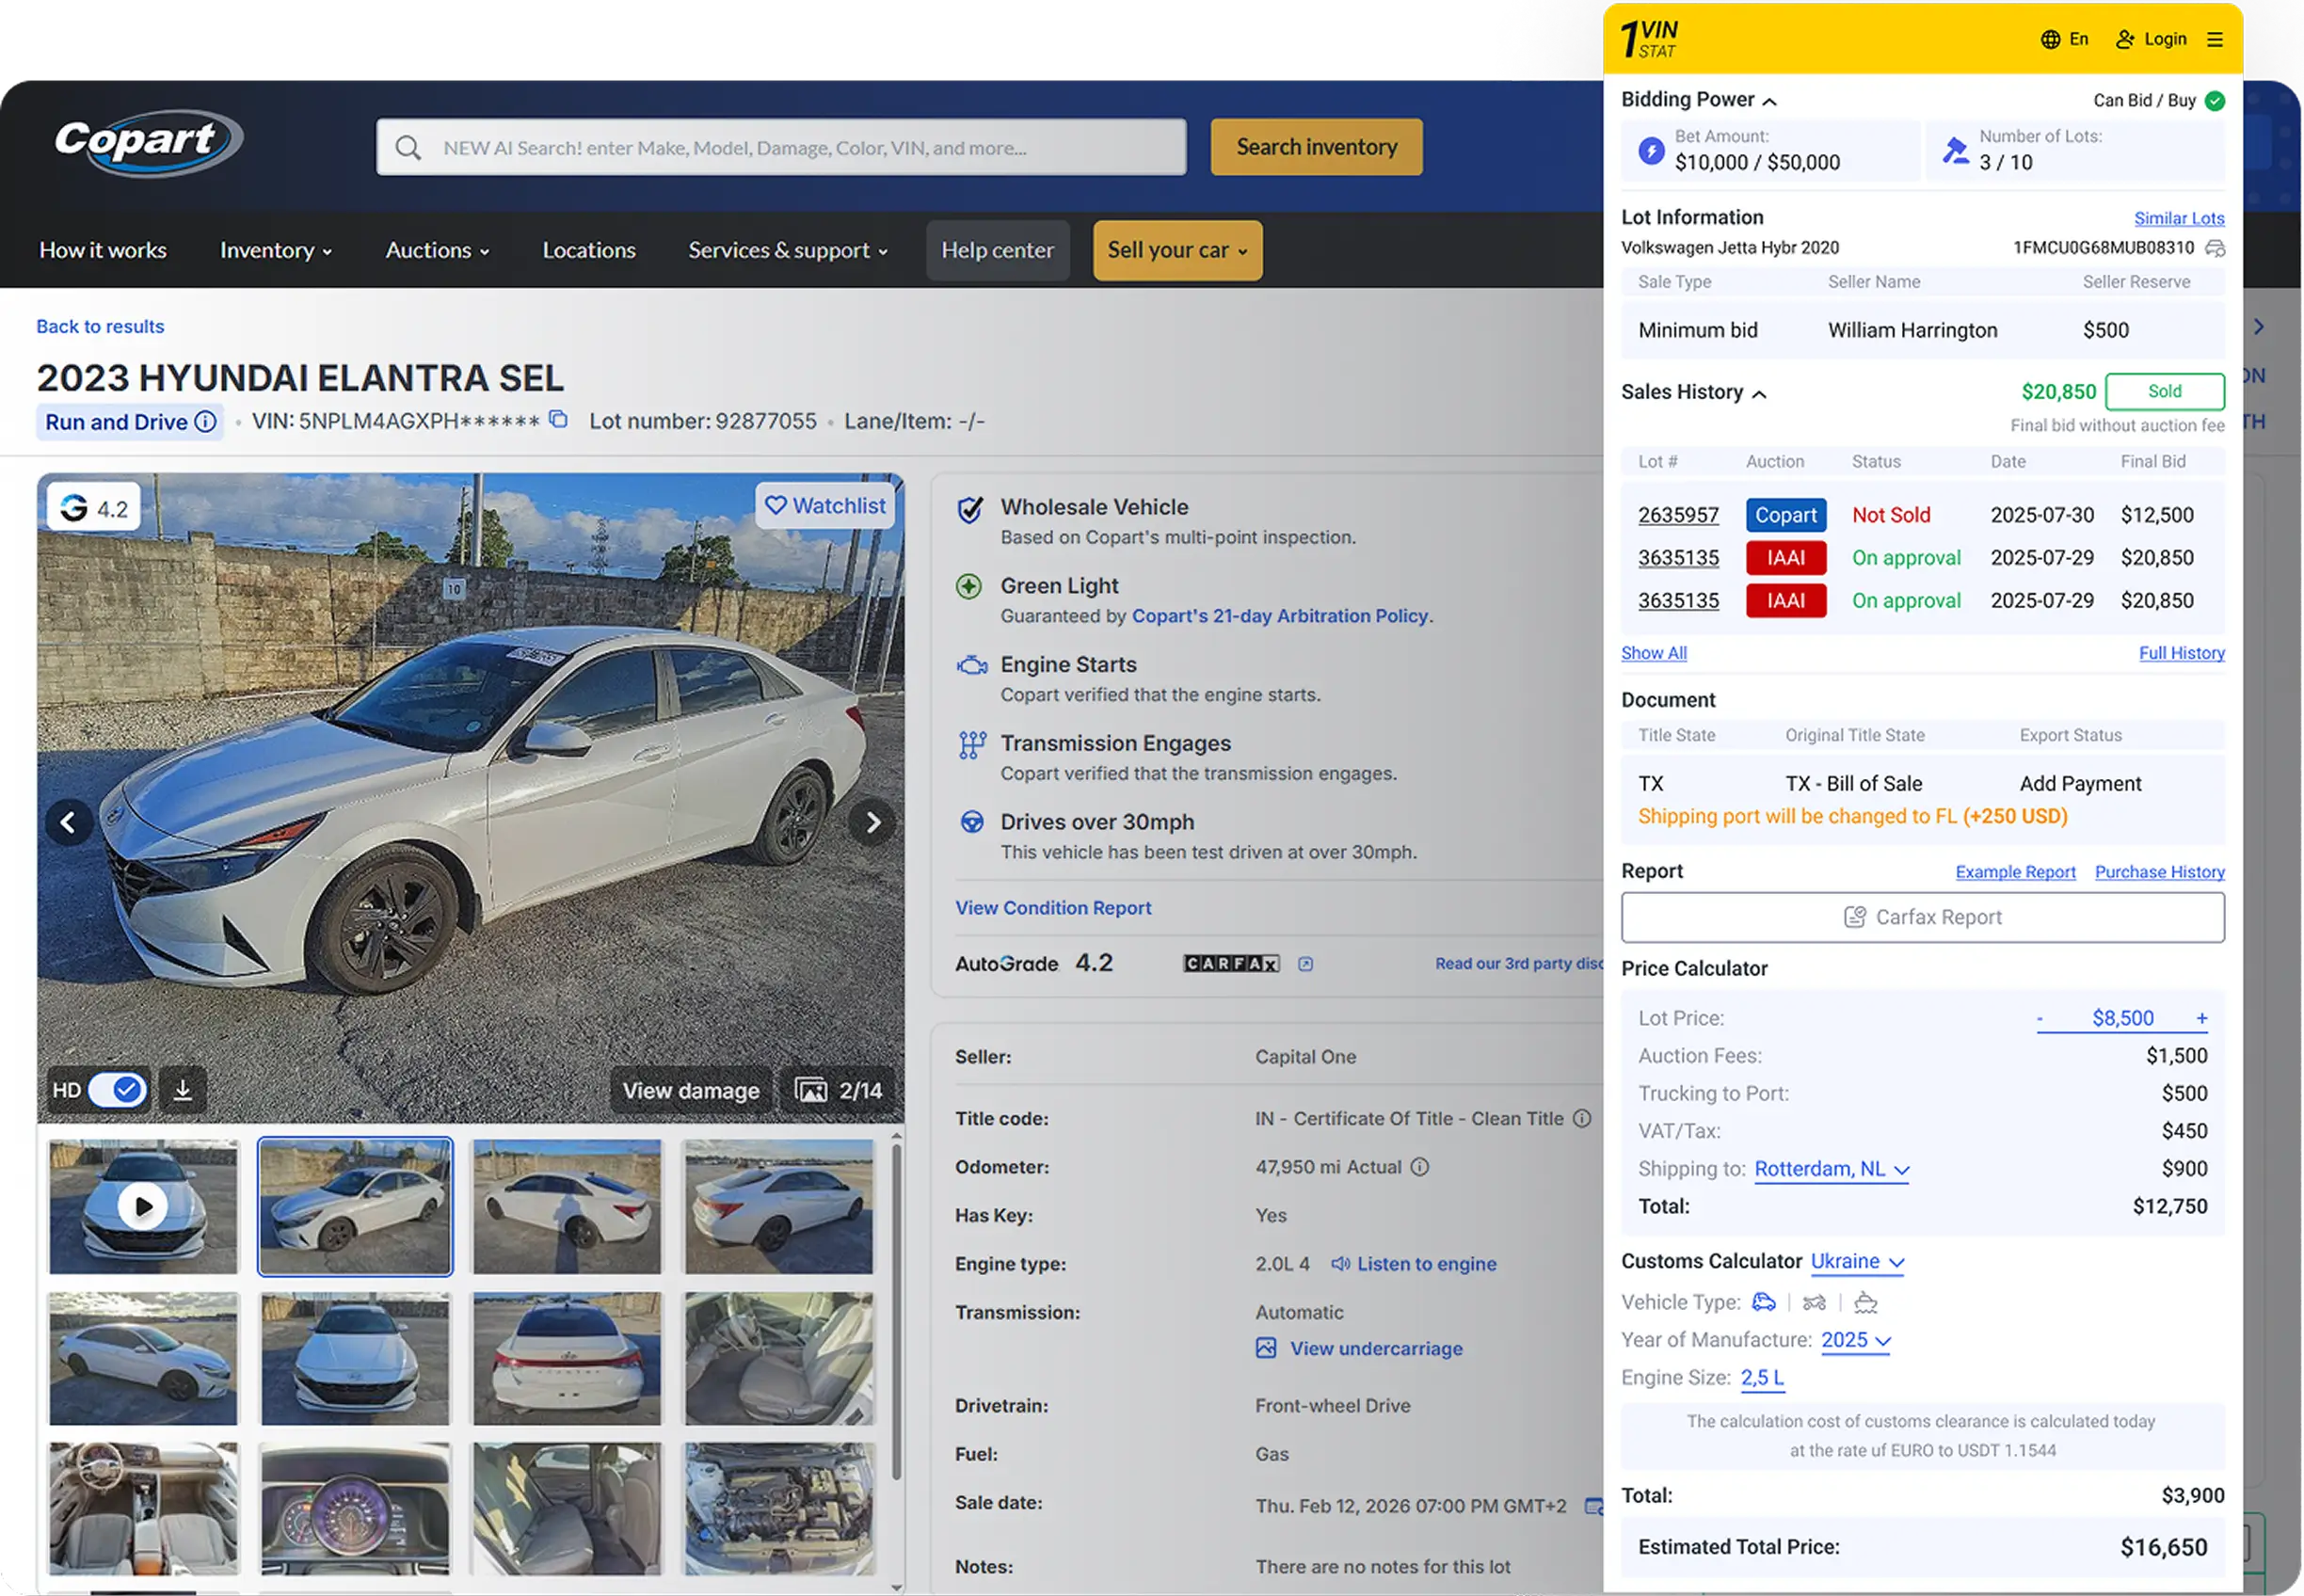Open the Example Report link
Viewport: 2304px width, 1596px height.
coord(2015,872)
